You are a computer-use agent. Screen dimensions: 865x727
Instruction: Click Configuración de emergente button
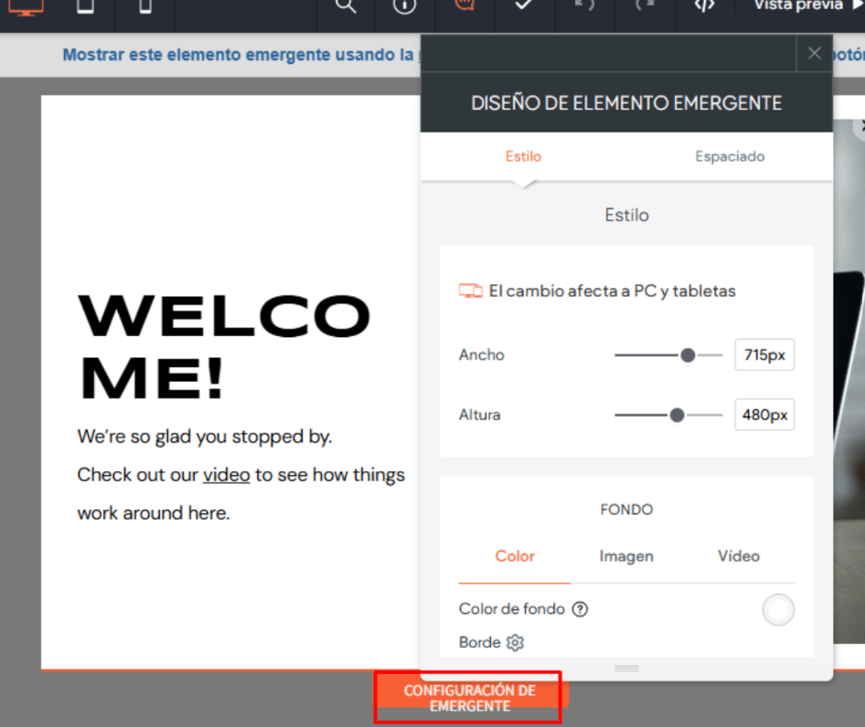coord(470,697)
